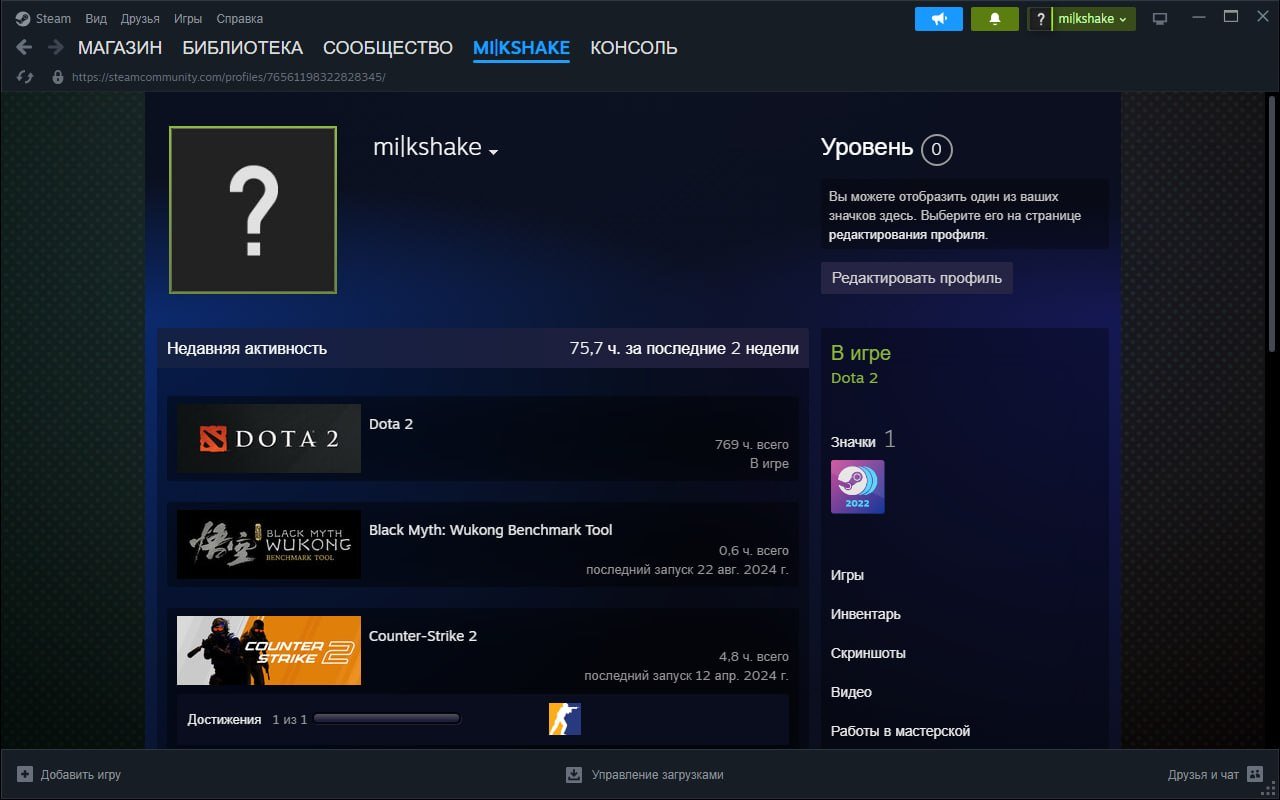Switch to Big Picture mode with the monitor icon
1280x800 pixels.
(x=1160, y=19)
